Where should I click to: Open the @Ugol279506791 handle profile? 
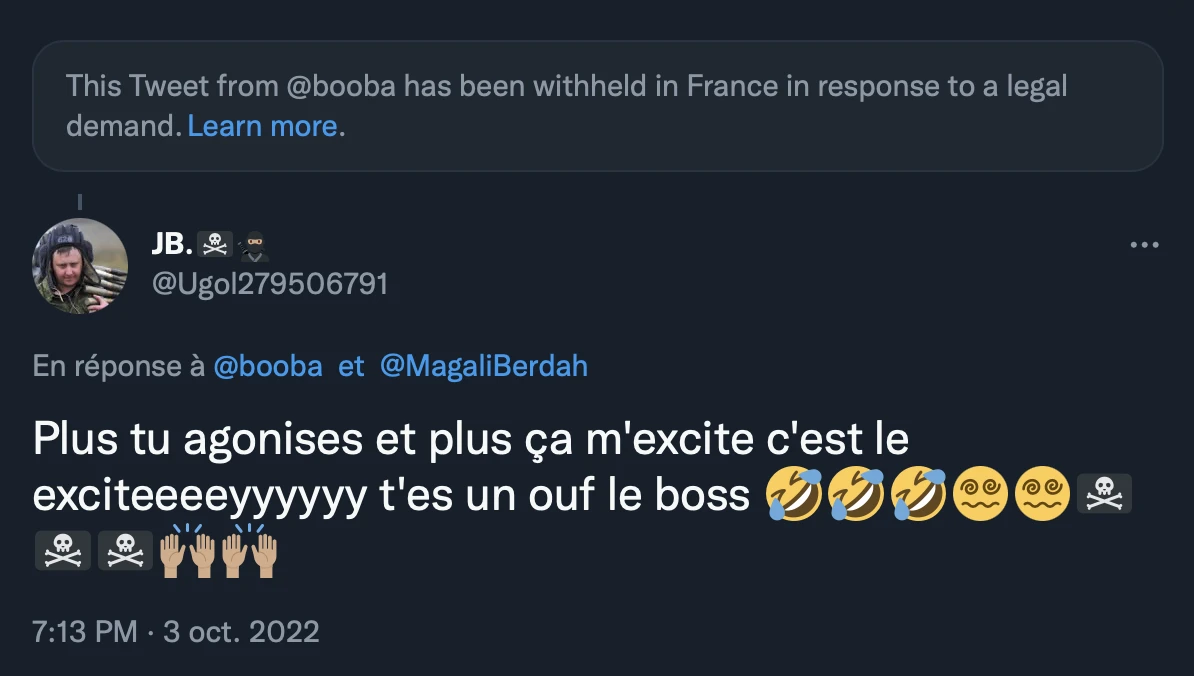pyautogui.click(x=269, y=284)
